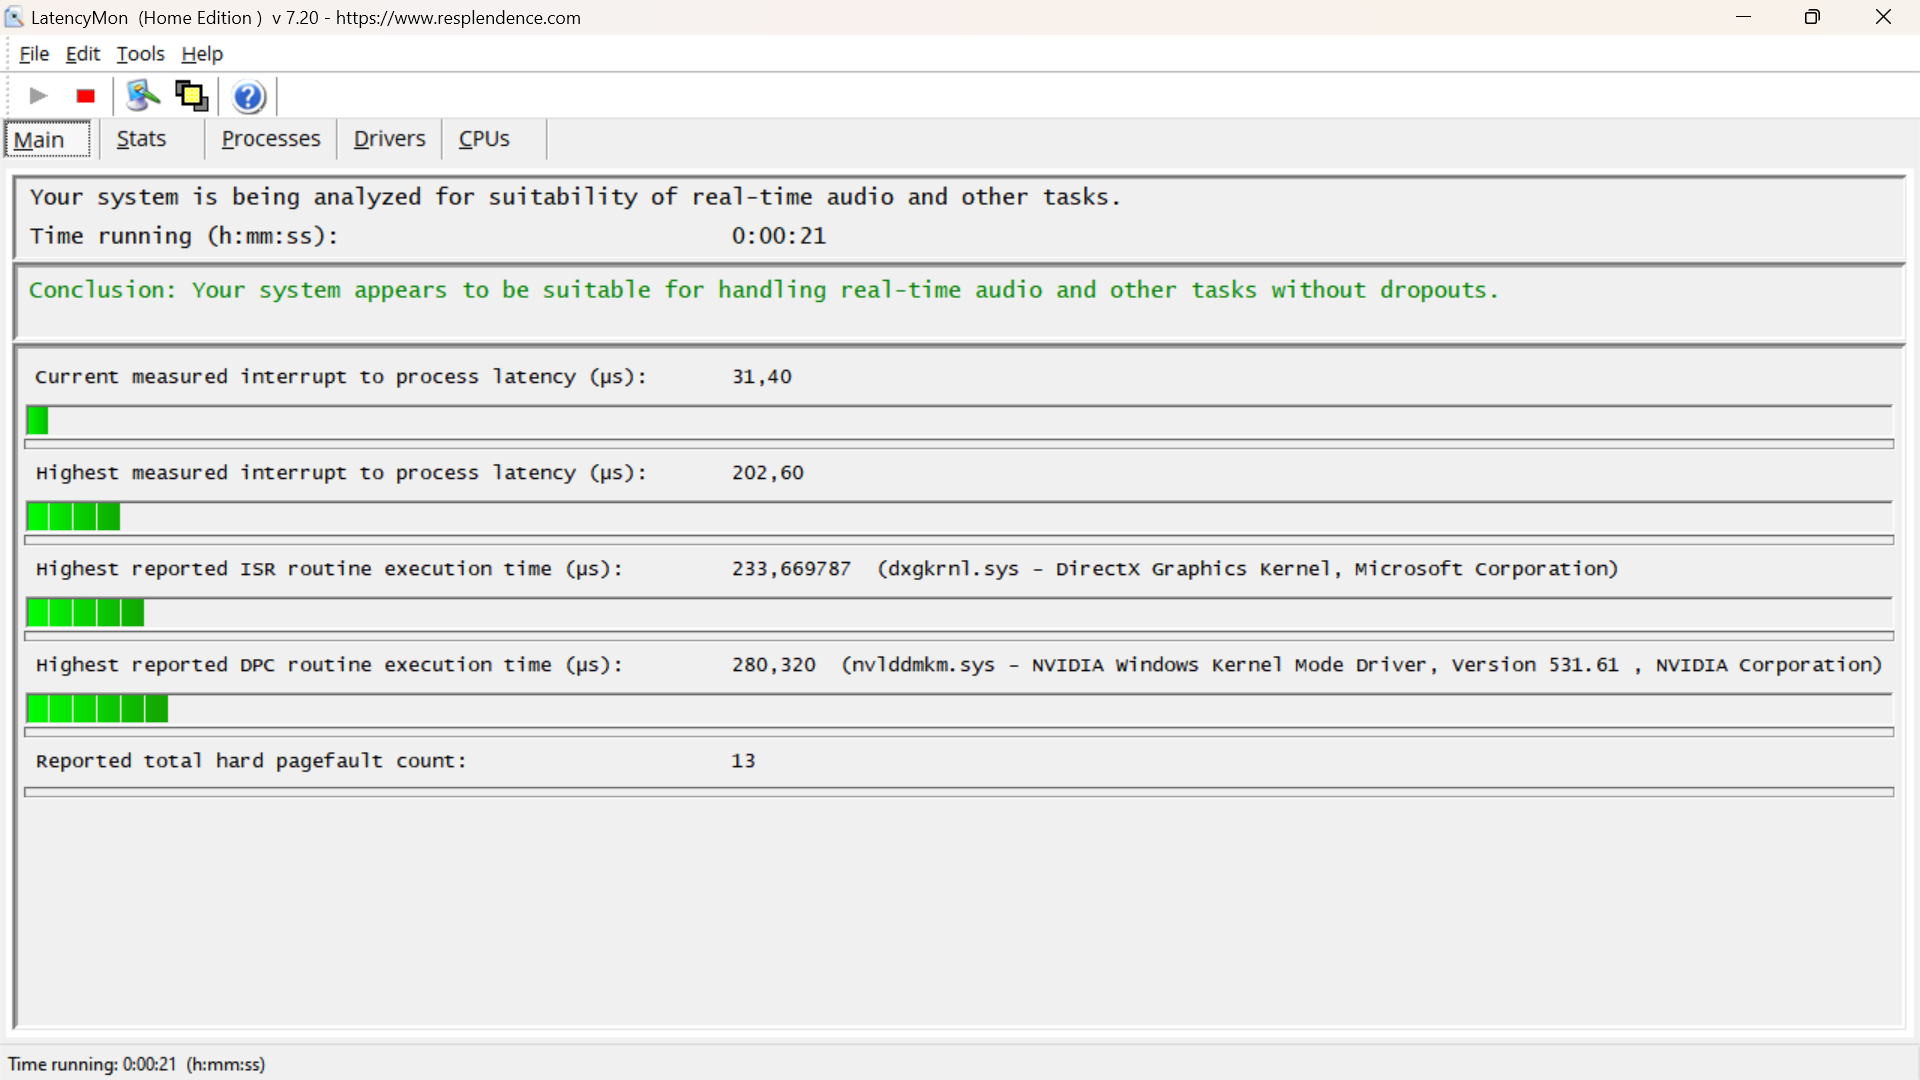Click the current latency green bar
Image resolution: width=1920 pixels, height=1080 pixels.
(38, 421)
